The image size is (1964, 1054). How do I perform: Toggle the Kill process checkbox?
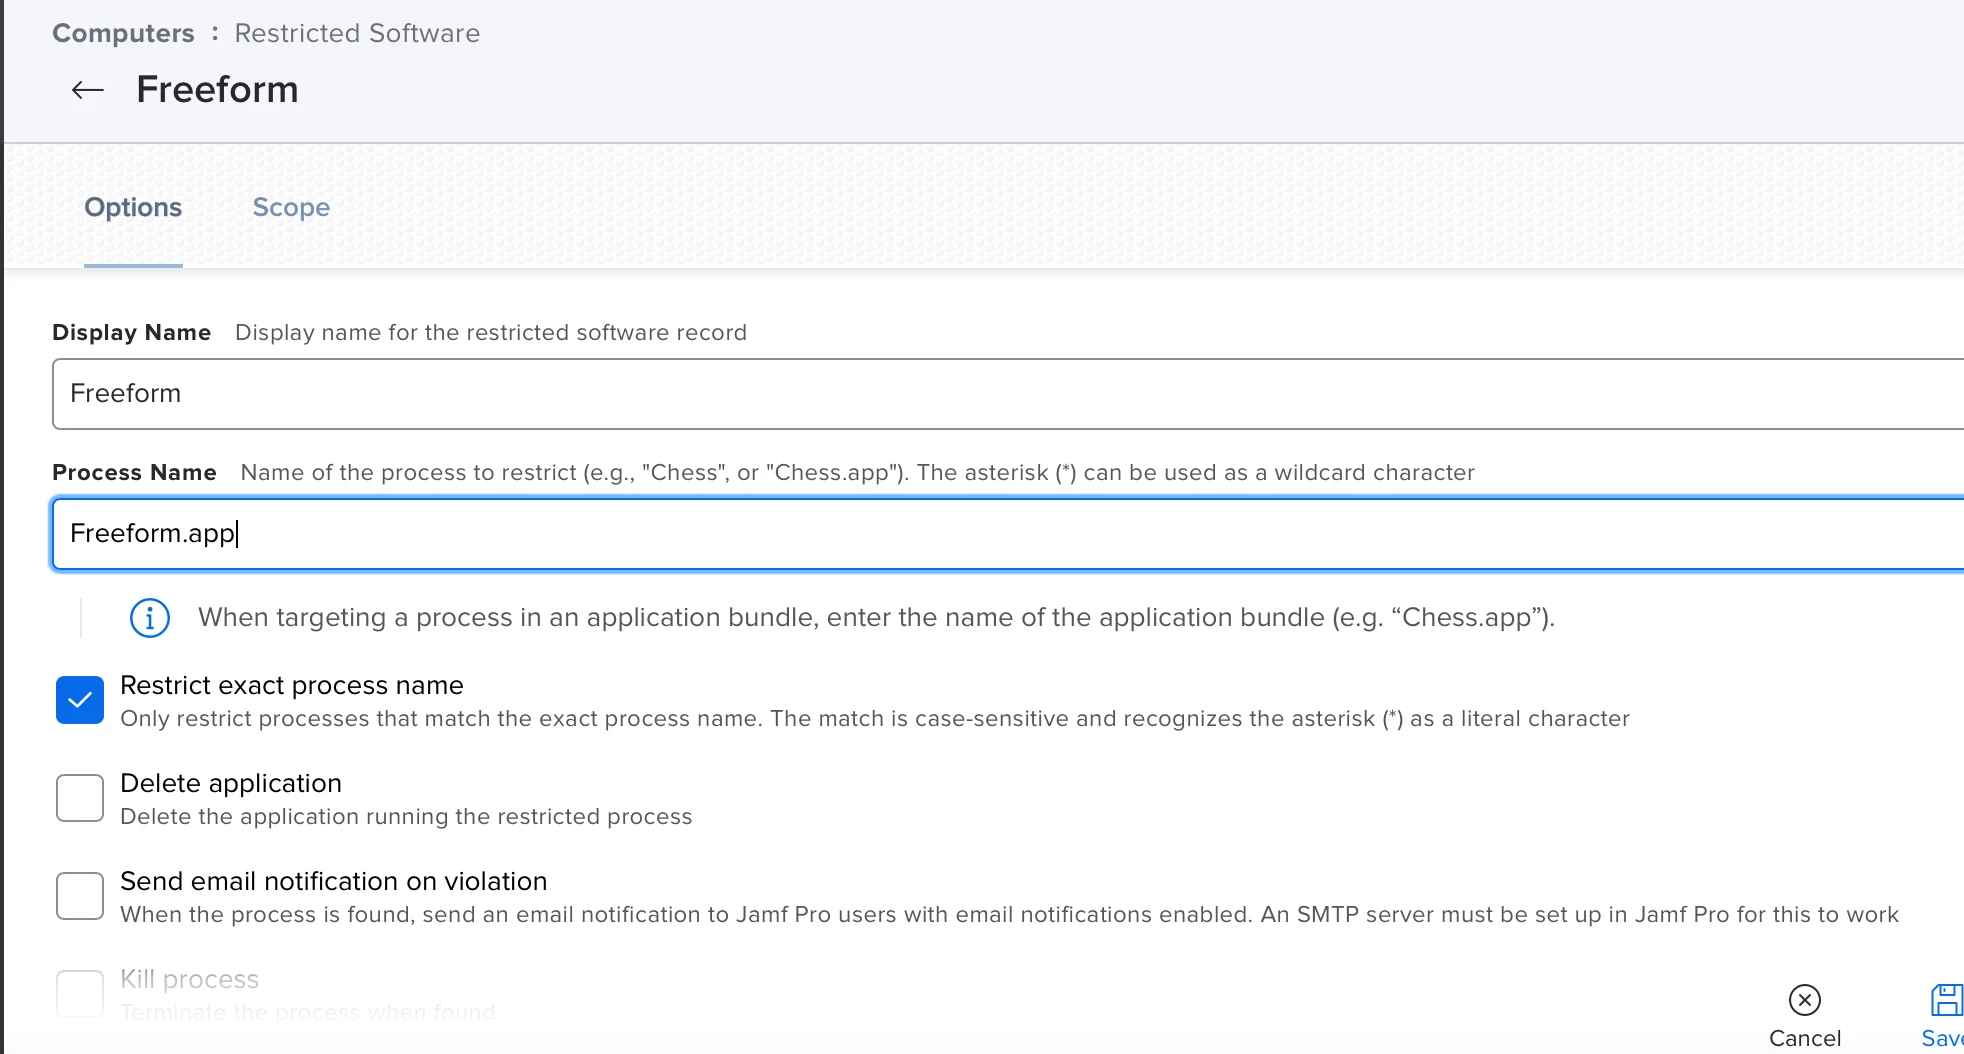pos(80,994)
